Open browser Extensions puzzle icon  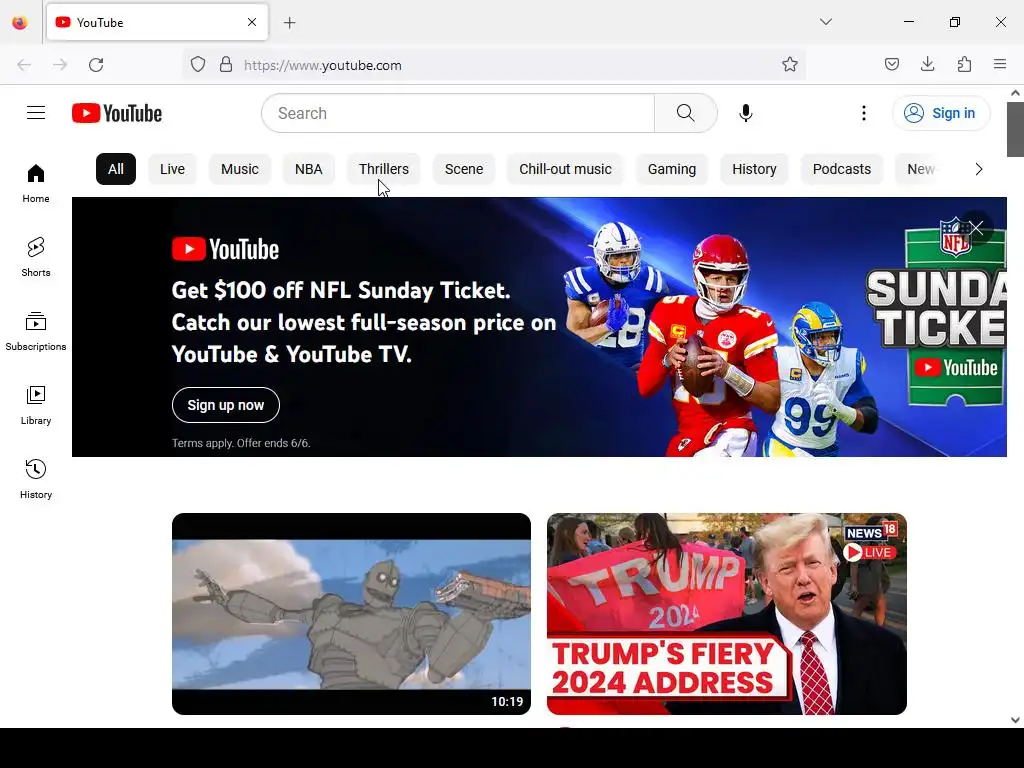click(x=964, y=64)
